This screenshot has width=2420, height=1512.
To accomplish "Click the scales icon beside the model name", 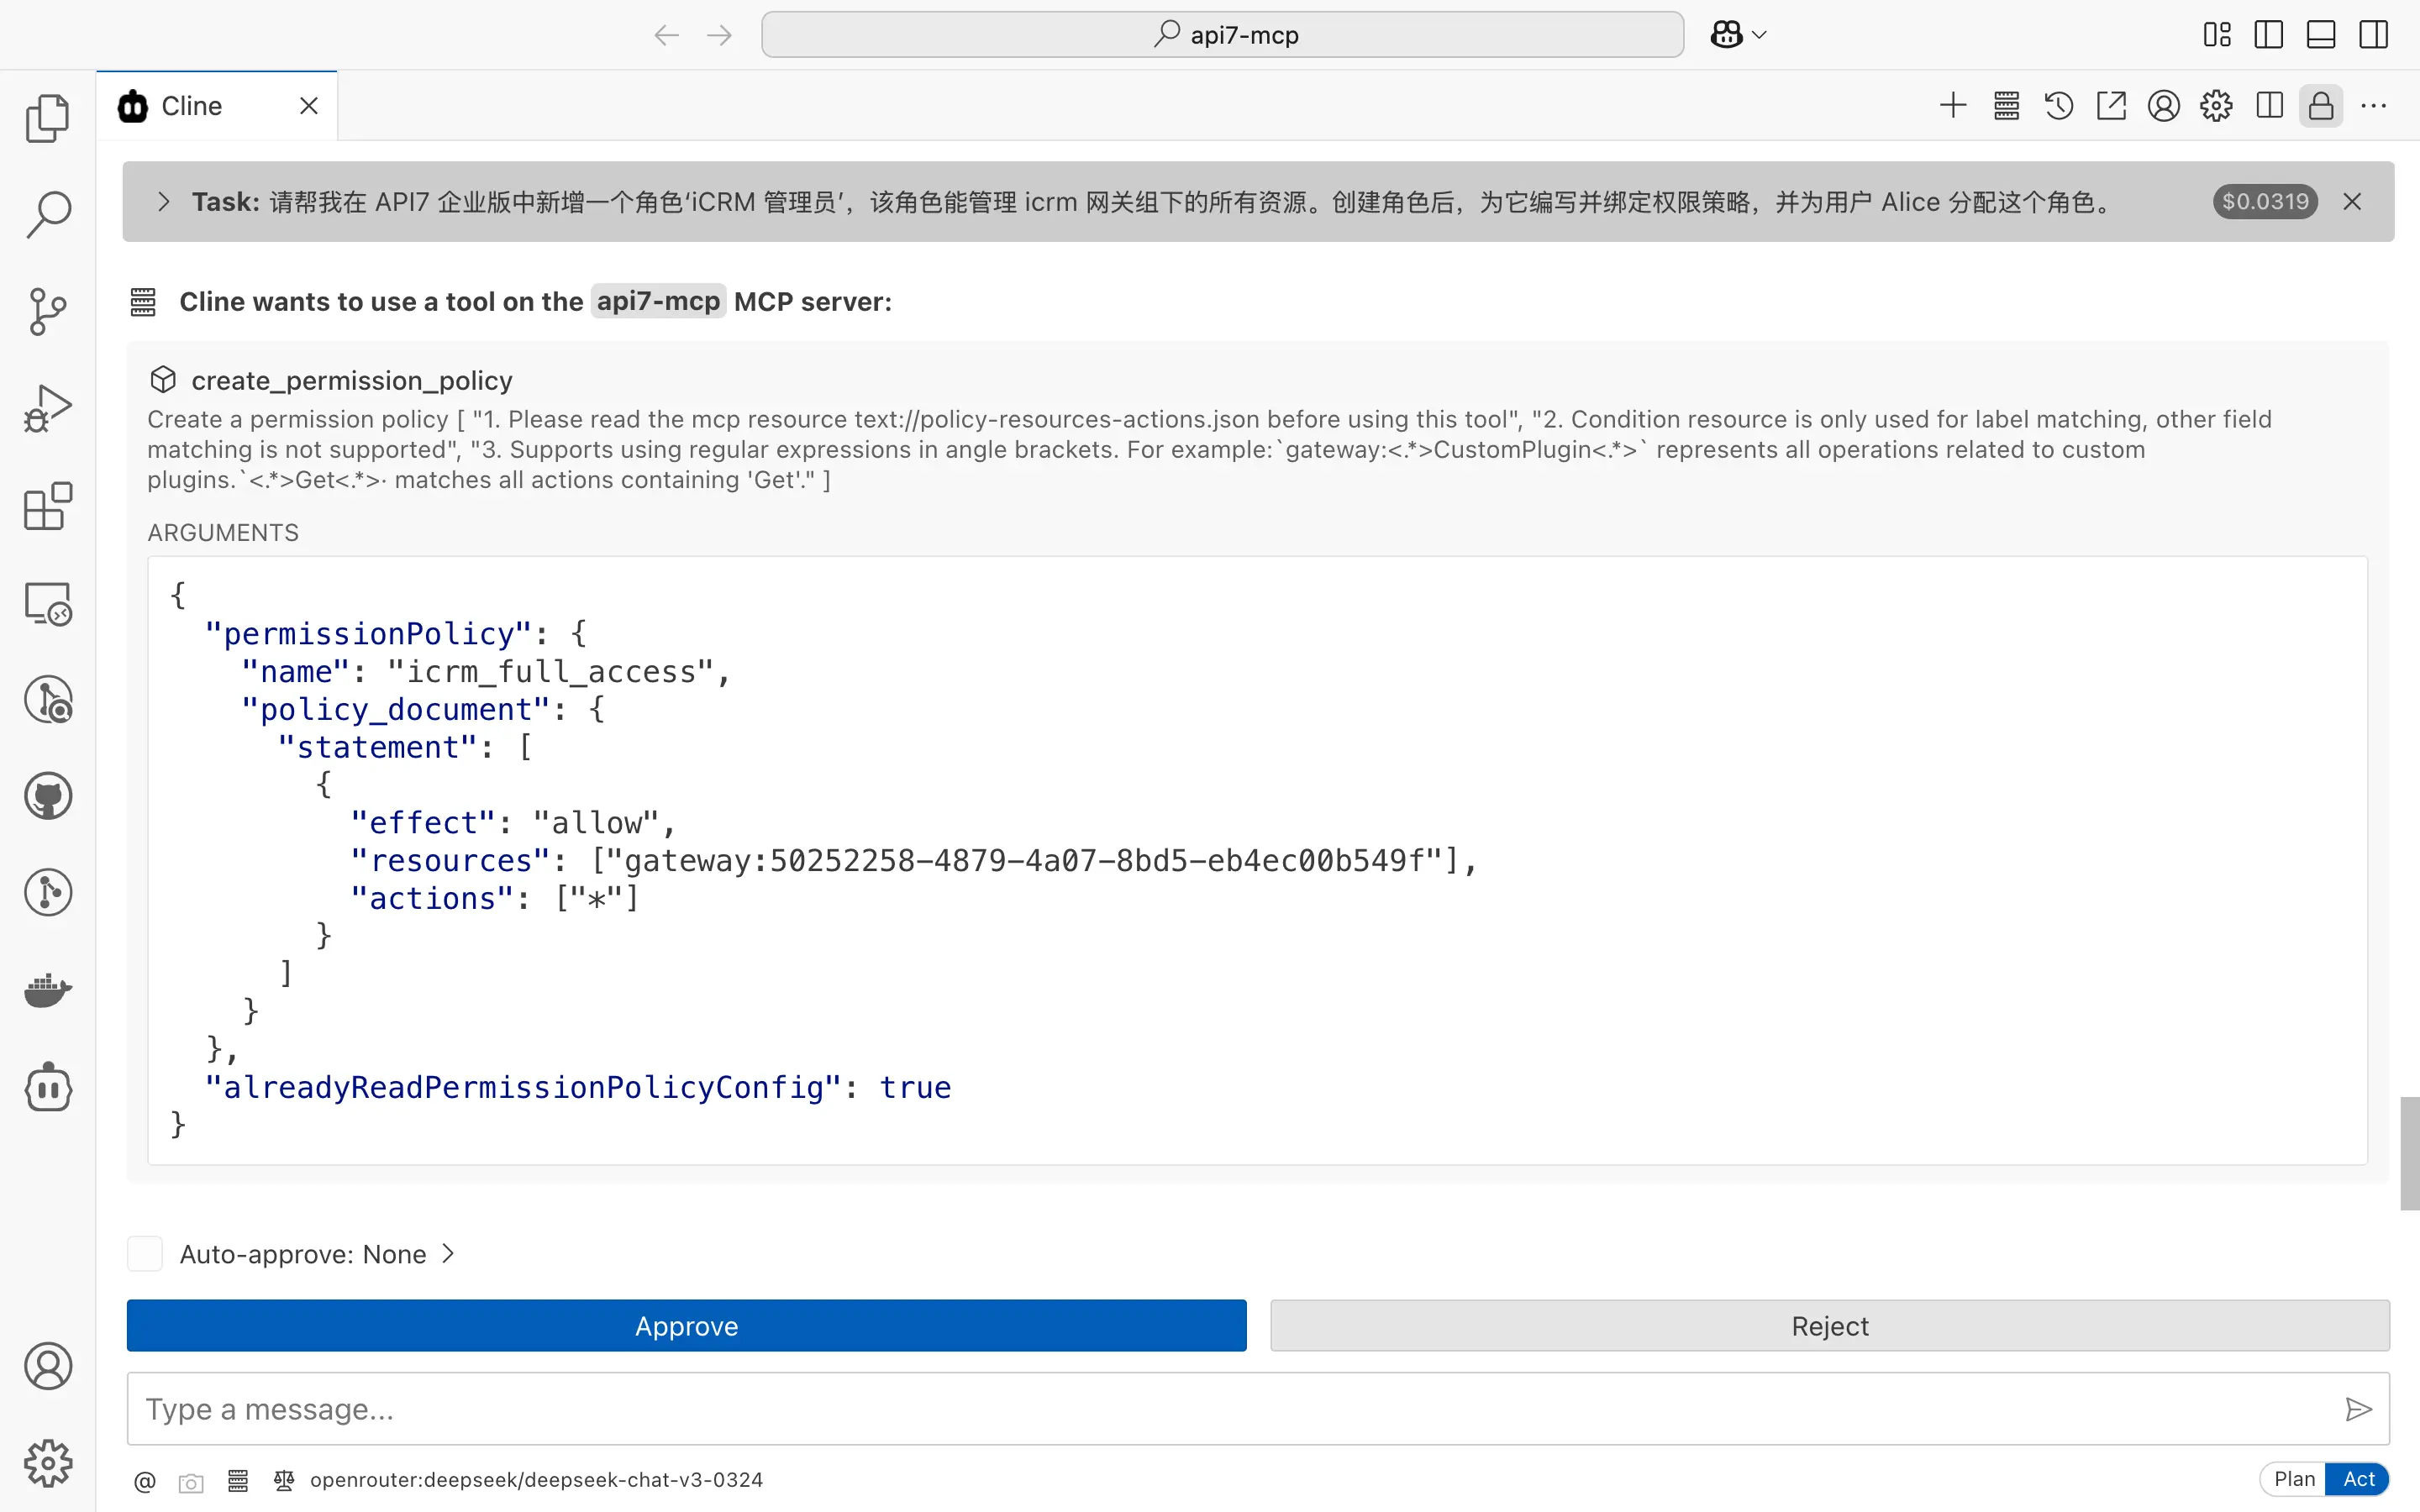I will [284, 1481].
